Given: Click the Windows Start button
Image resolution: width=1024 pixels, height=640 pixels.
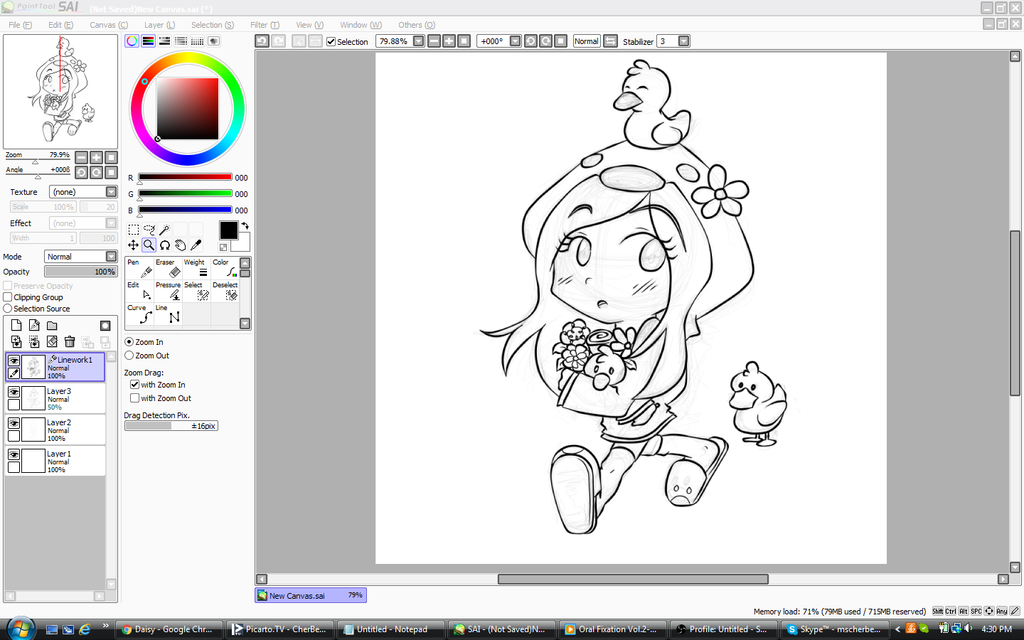Looking at the screenshot, I should [20, 628].
